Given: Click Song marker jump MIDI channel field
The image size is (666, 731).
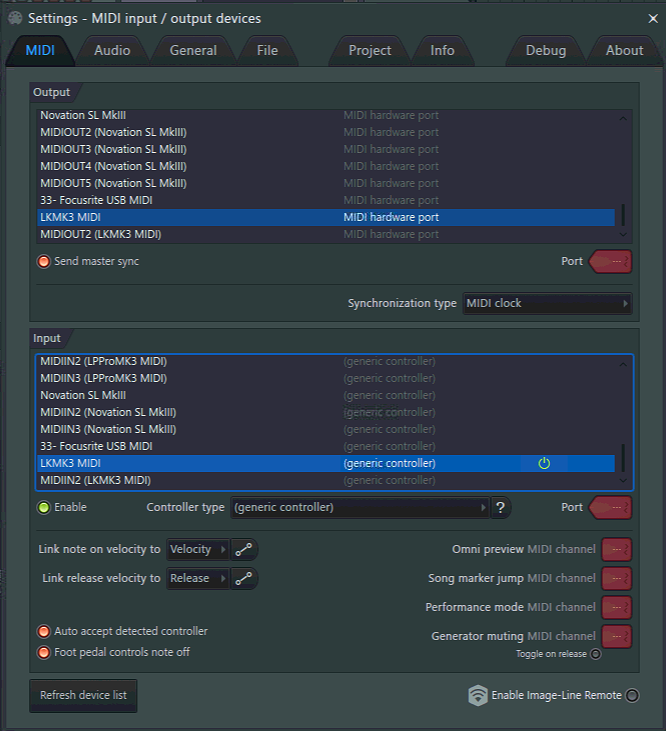Looking at the screenshot, I should click(617, 579).
